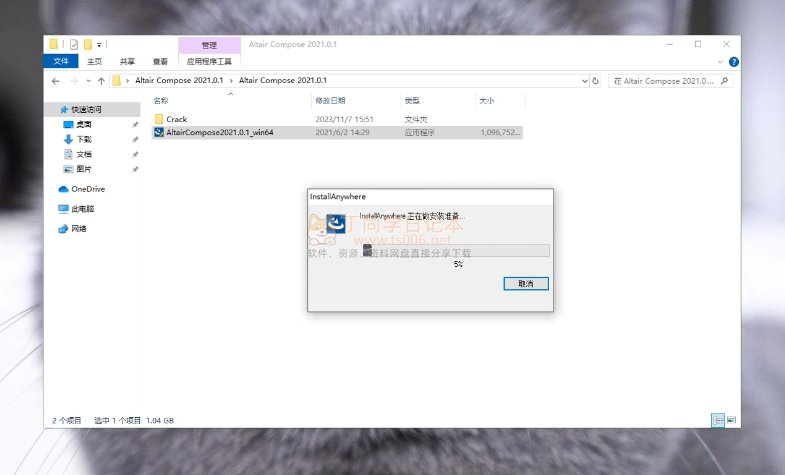Open the 应用程序工具 ribbon tab

209,61
